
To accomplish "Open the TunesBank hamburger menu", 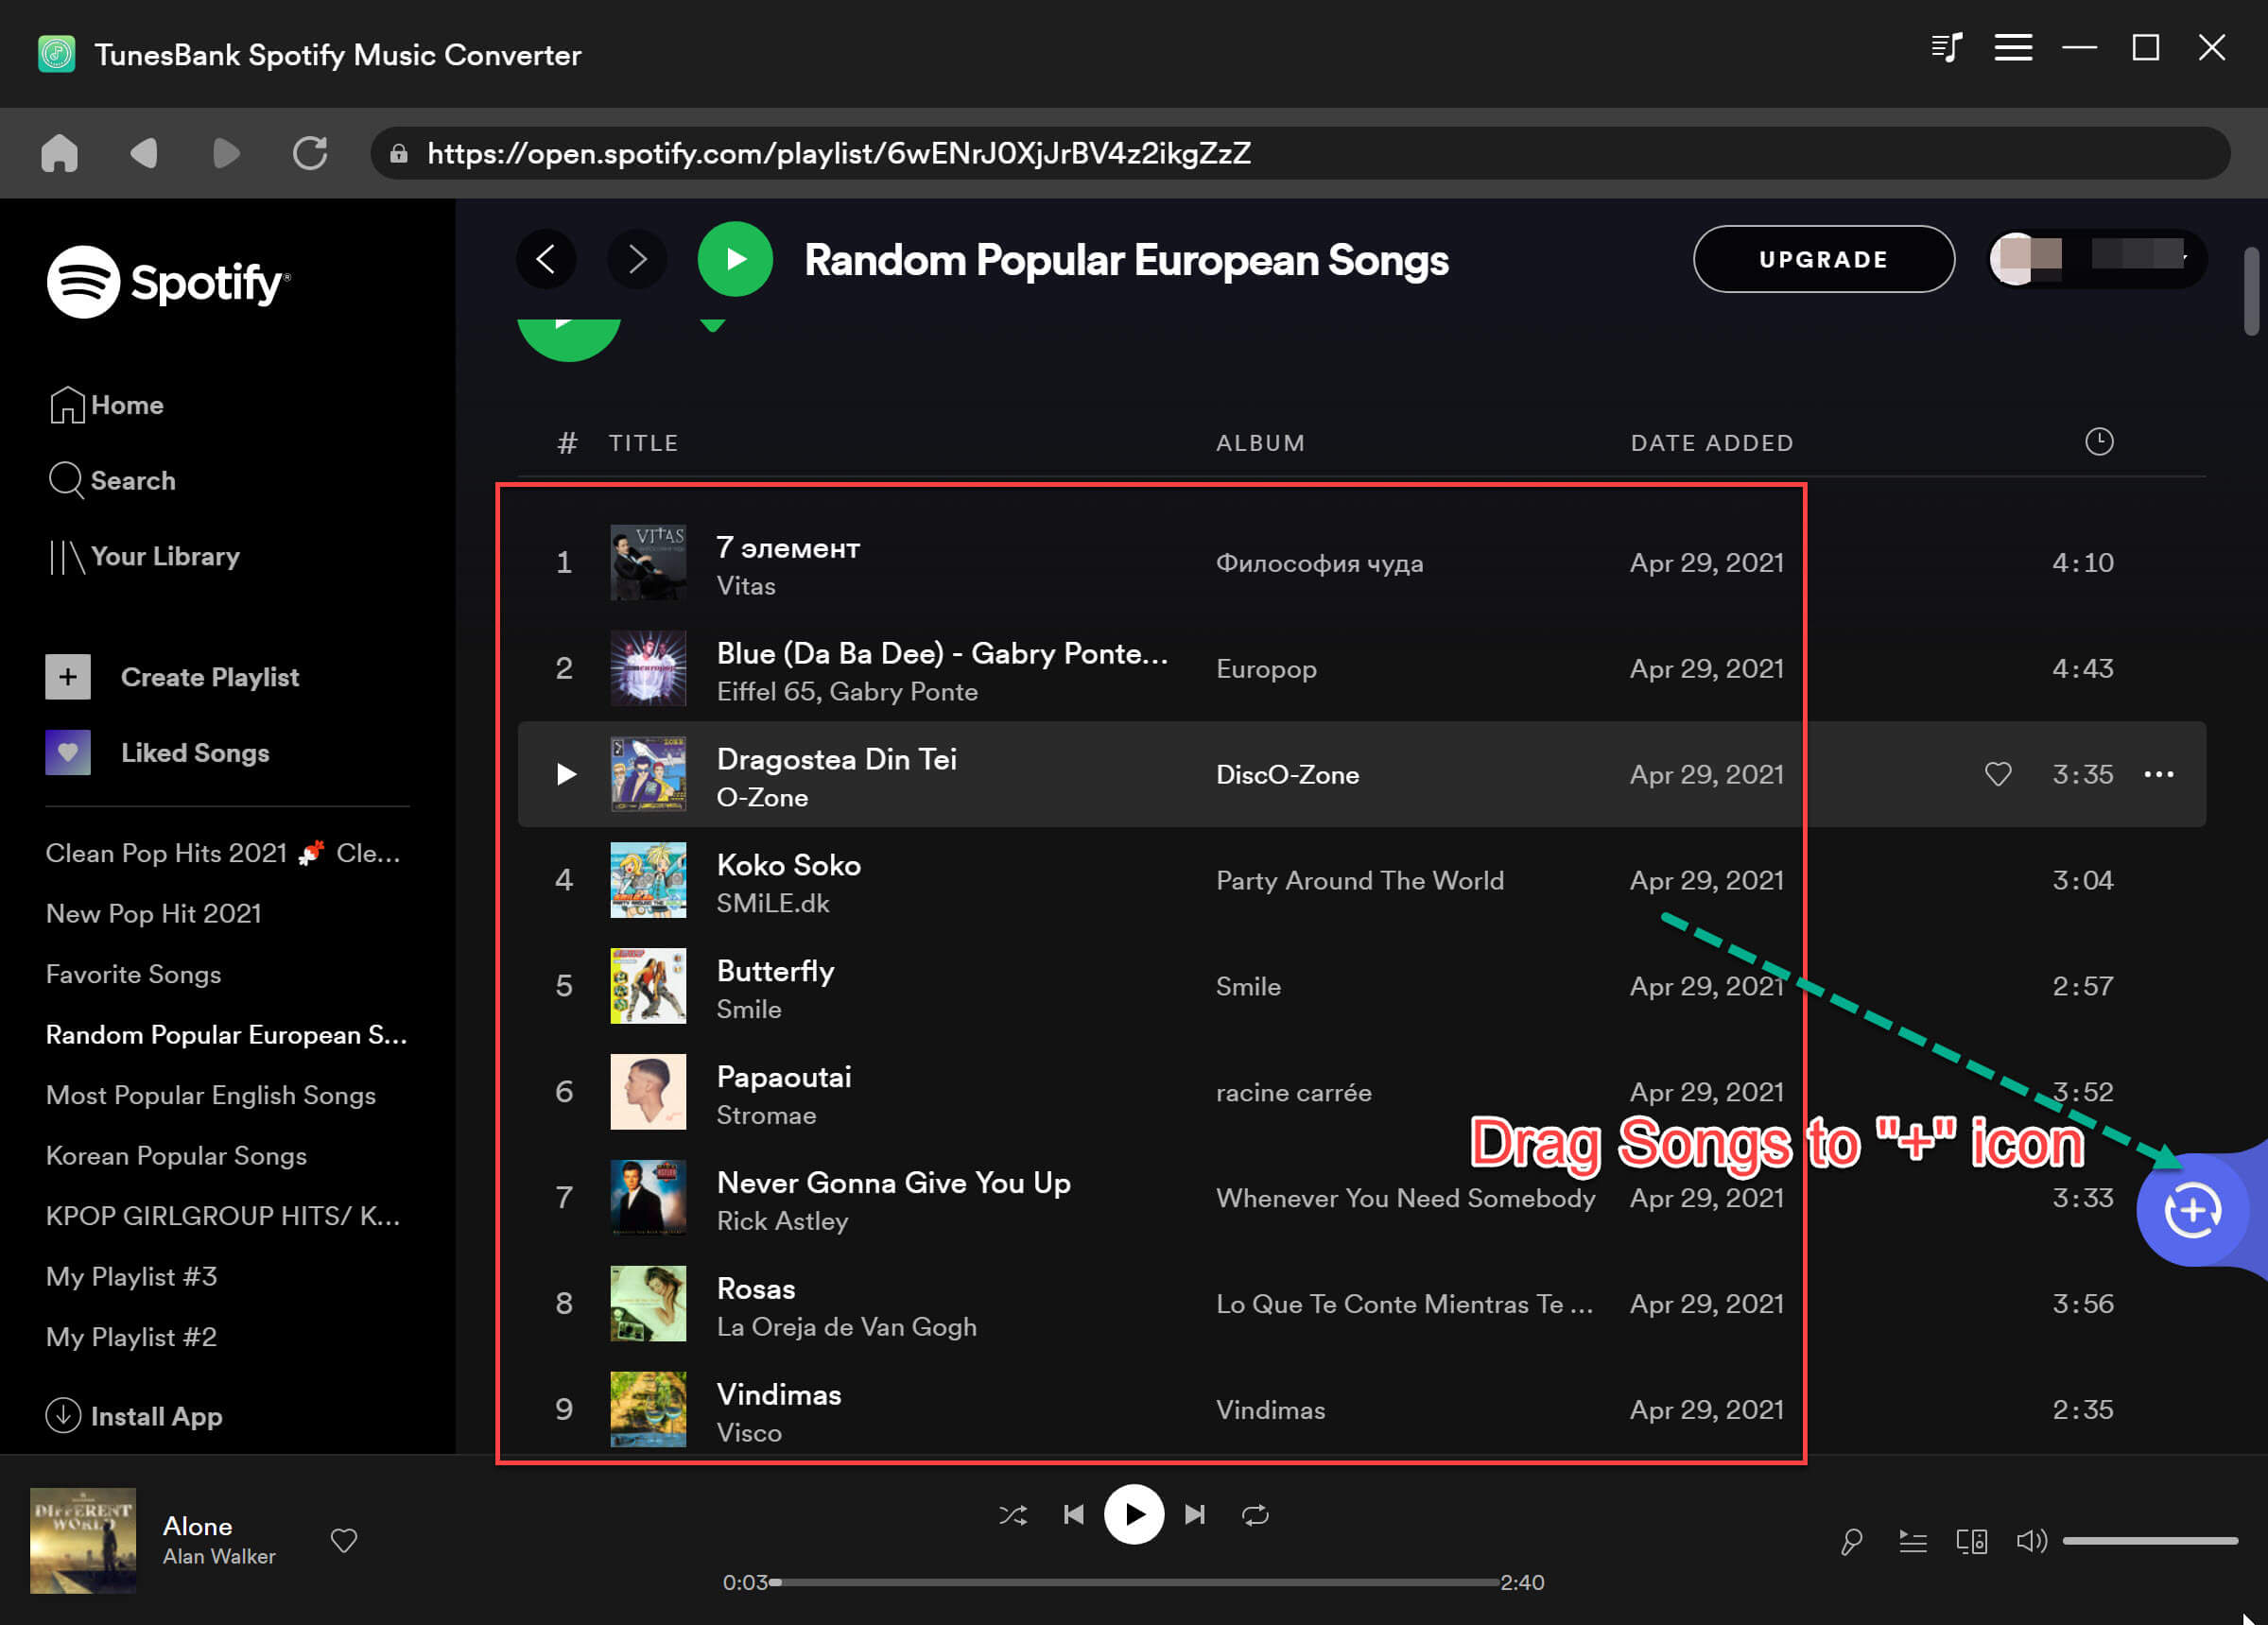I will [2013, 47].
